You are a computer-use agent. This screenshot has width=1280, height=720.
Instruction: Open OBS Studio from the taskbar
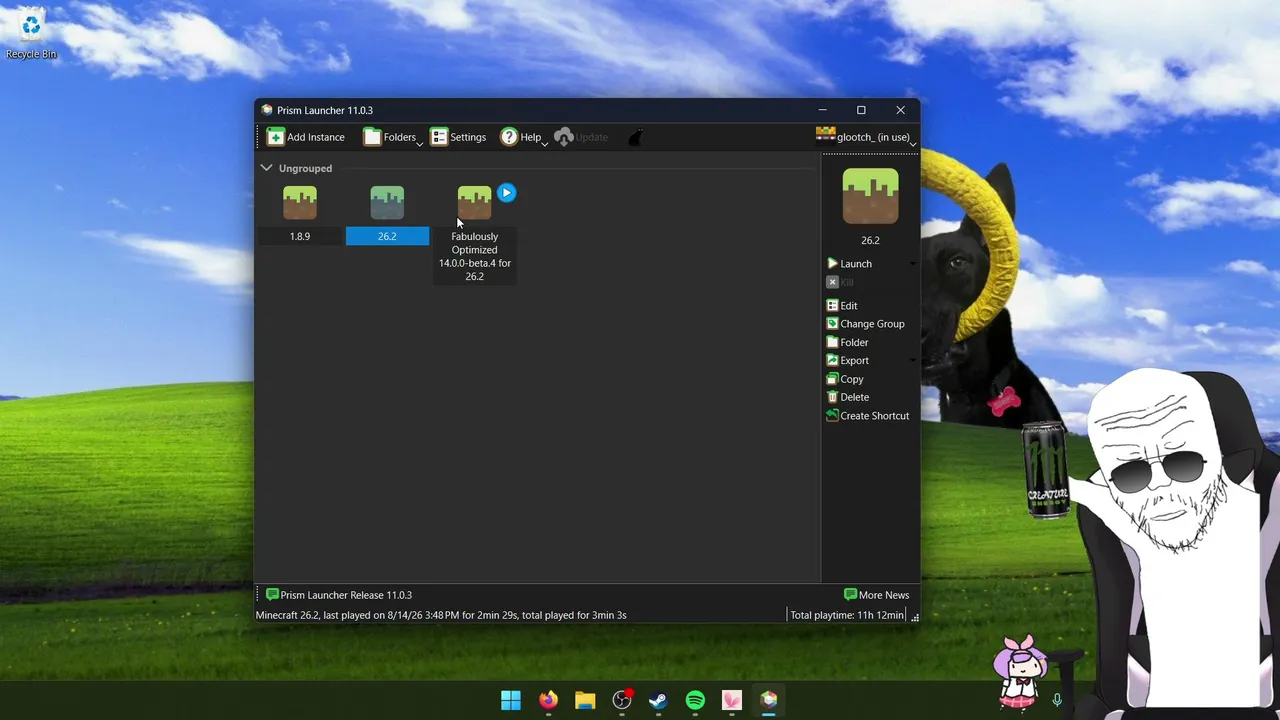pos(622,700)
